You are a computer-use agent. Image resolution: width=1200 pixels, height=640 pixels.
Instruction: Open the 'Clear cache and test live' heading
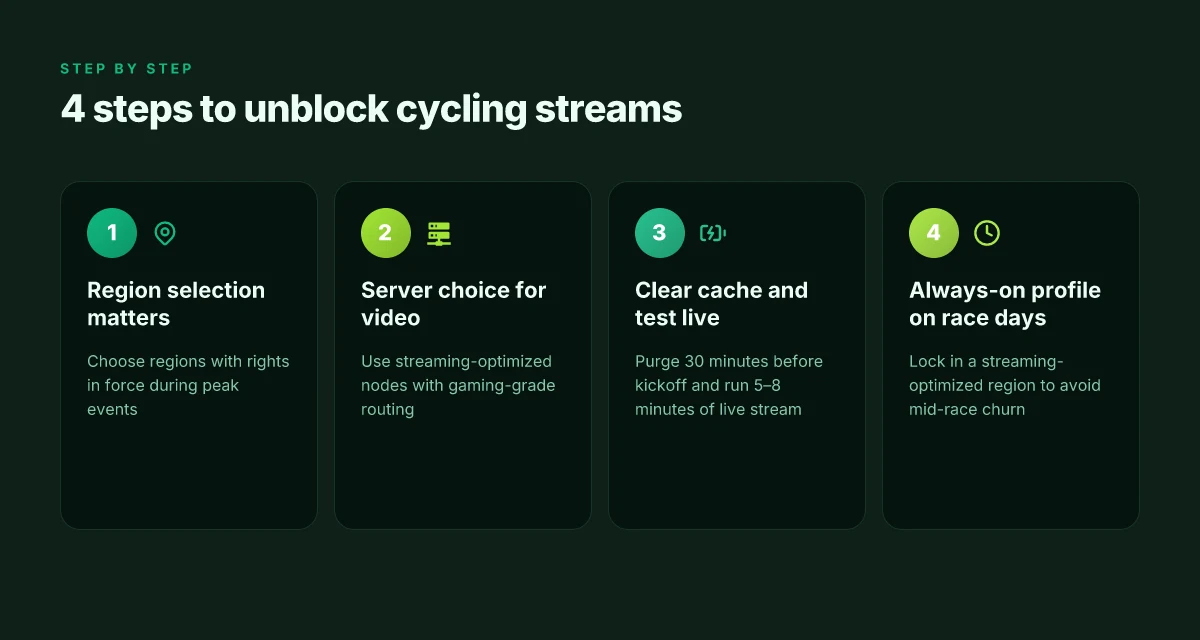click(x=721, y=304)
